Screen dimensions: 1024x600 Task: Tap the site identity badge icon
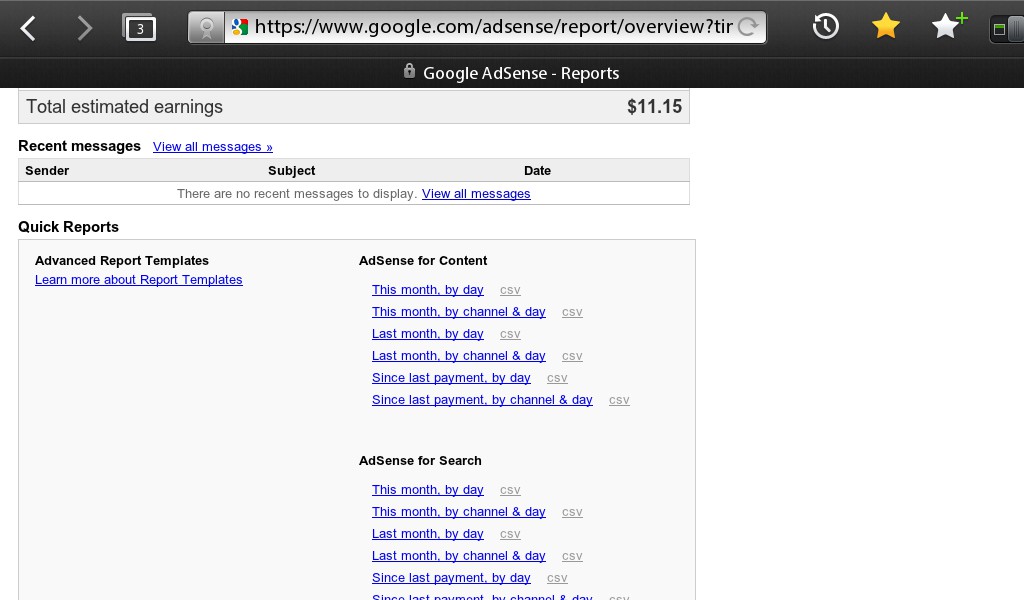click(x=206, y=27)
